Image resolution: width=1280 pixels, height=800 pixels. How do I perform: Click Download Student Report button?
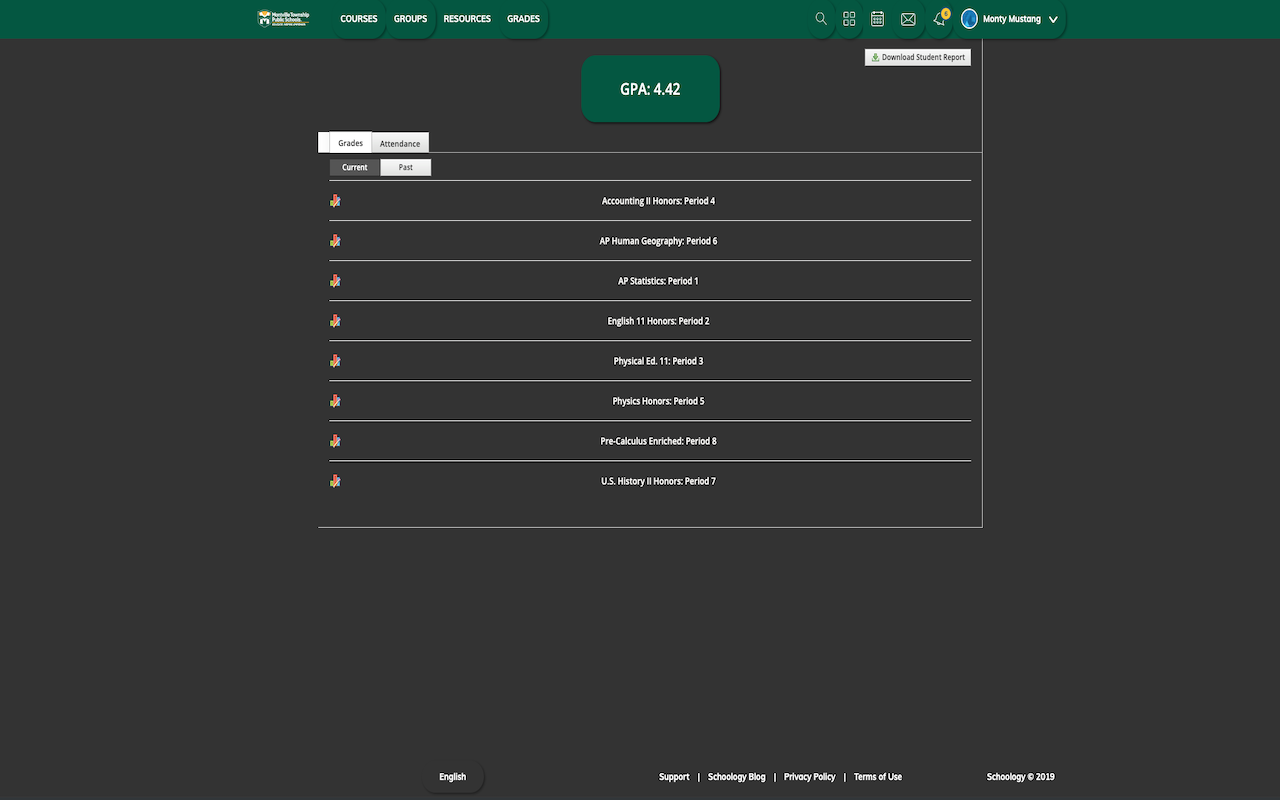click(918, 57)
